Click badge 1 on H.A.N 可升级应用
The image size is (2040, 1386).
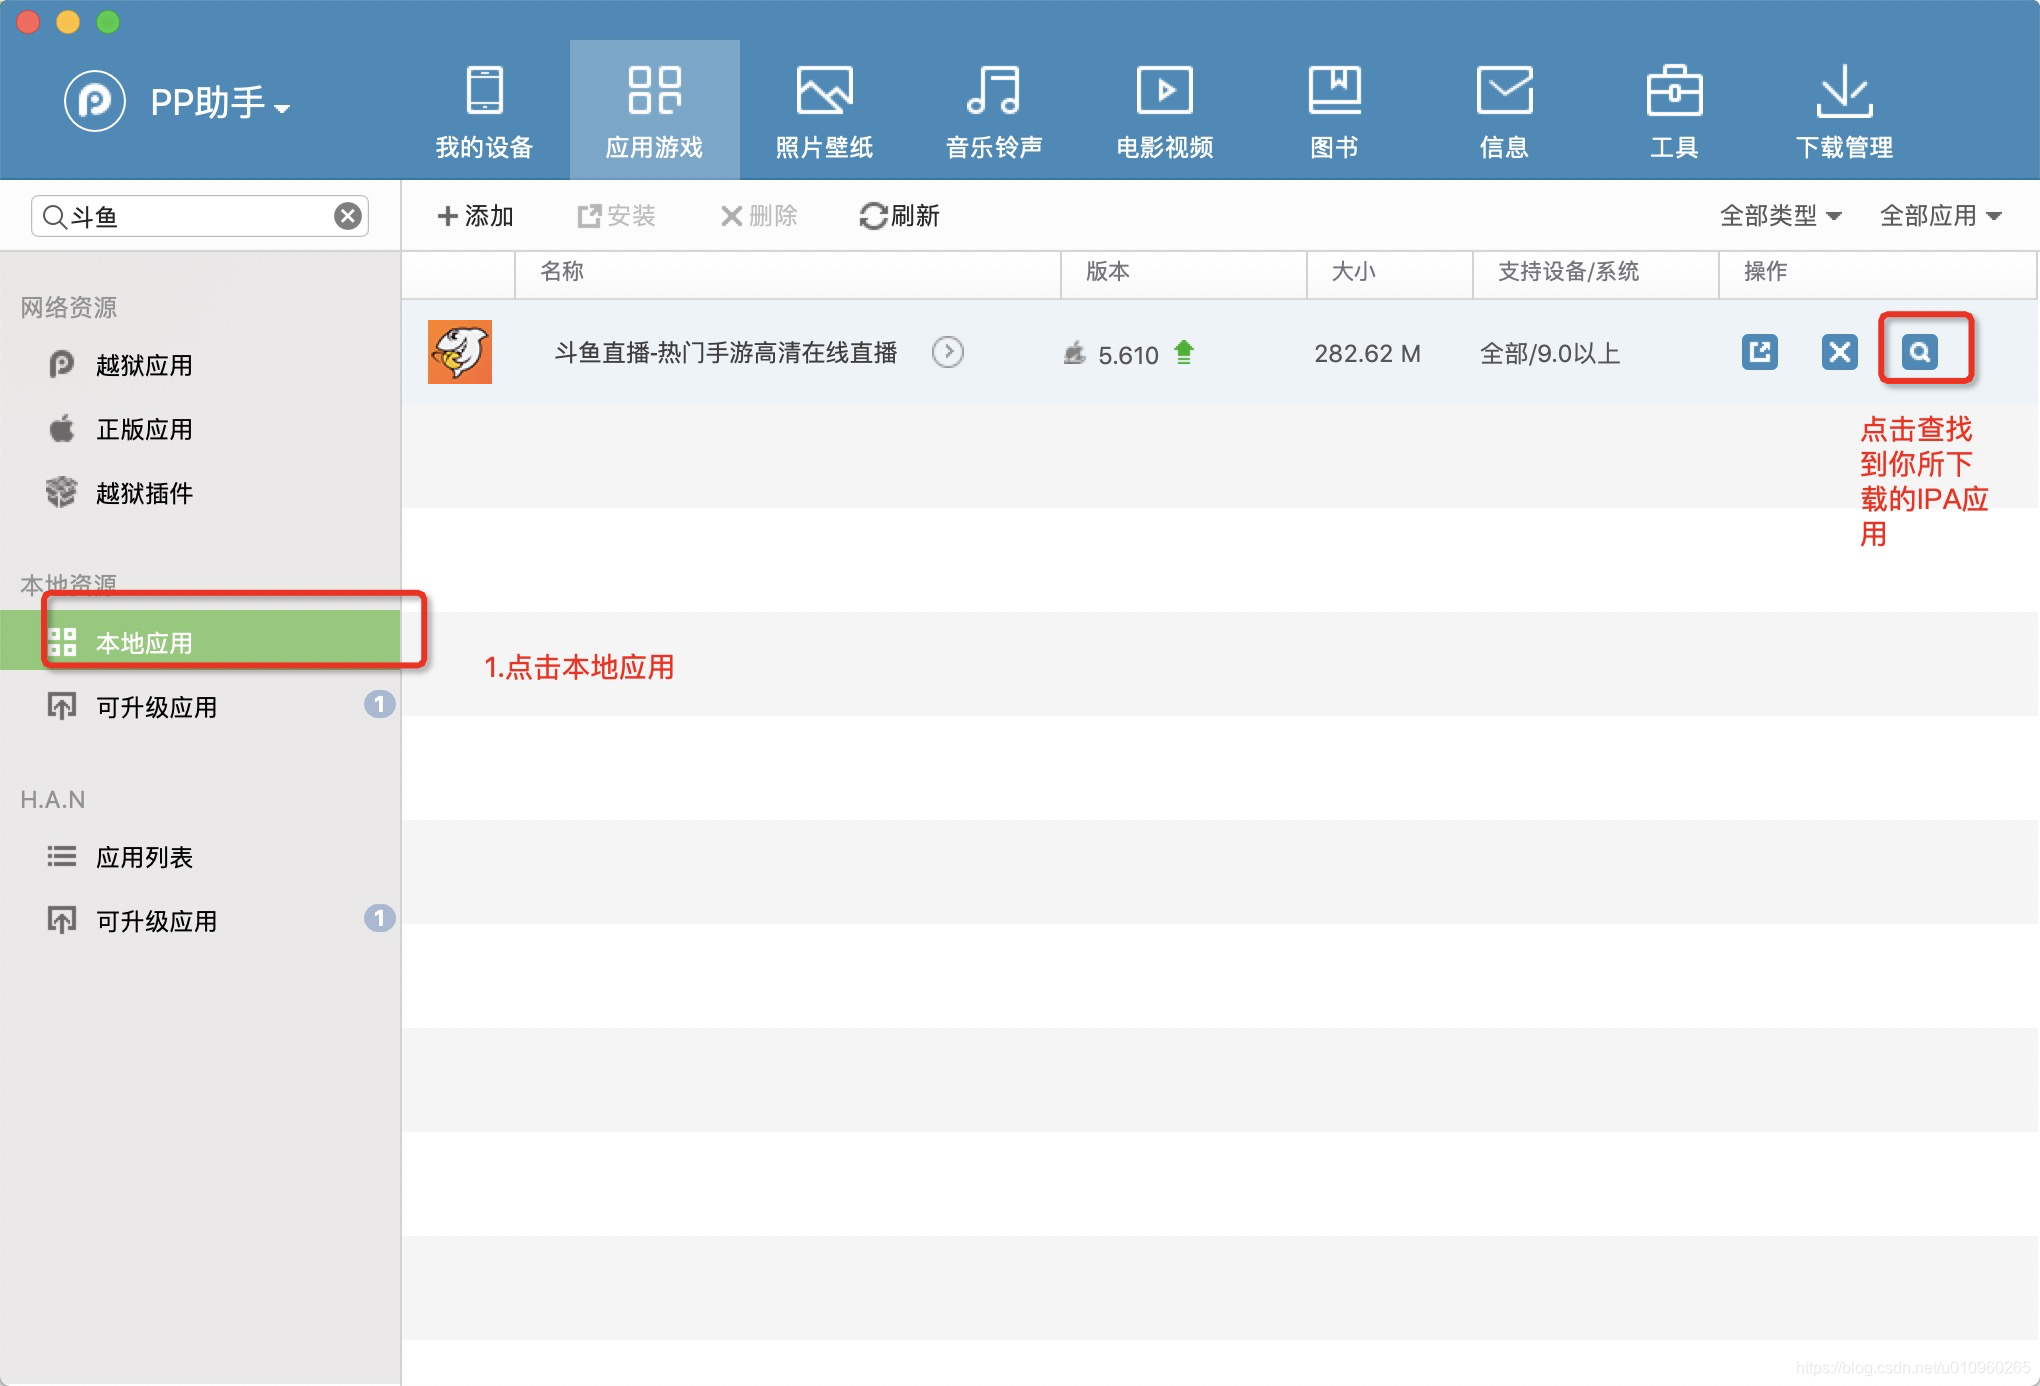(x=379, y=919)
